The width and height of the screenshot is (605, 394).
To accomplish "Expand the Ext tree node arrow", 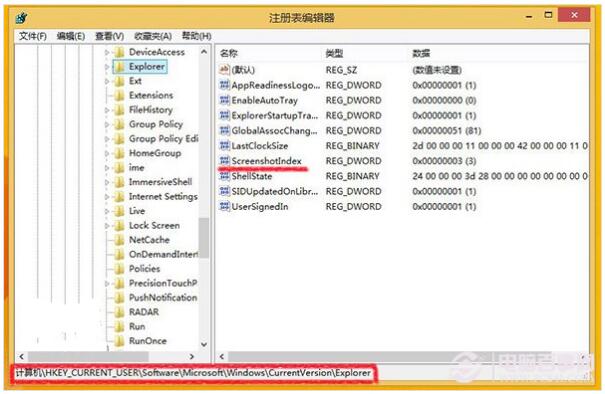I will pyautogui.click(x=107, y=81).
